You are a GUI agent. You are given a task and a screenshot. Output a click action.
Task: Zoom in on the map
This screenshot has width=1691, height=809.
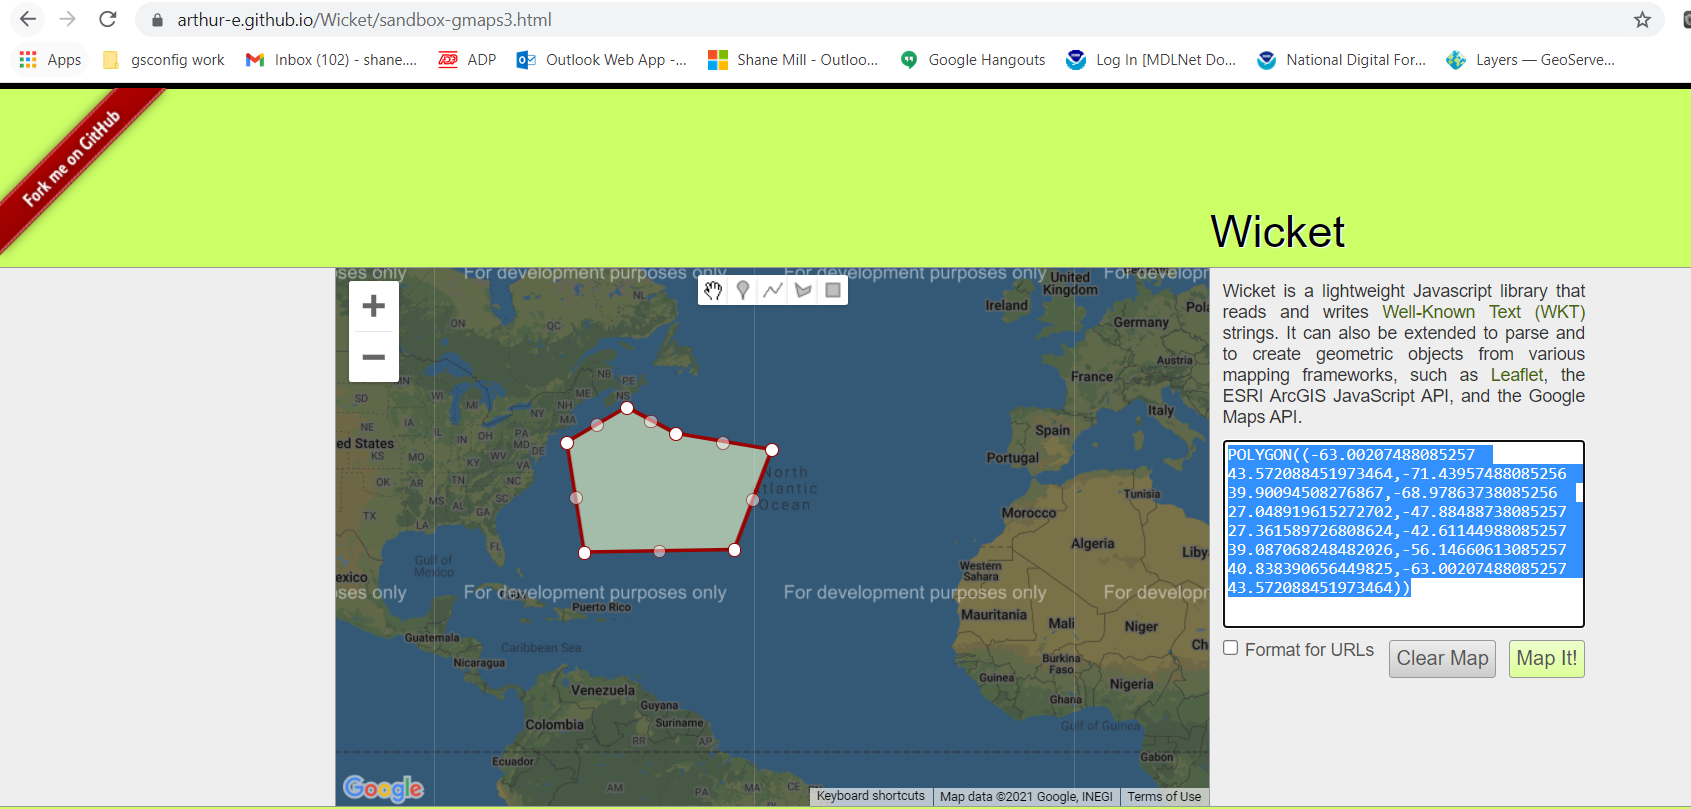coord(374,306)
